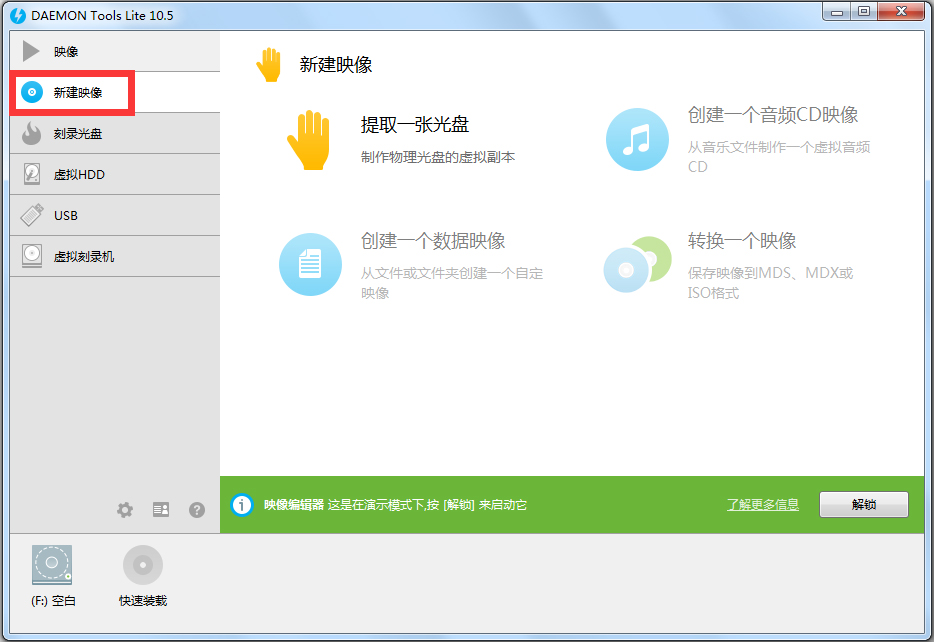The height and width of the screenshot is (642, 934).
Task: Click the two-disc convert image icon
Action: click(637, 264)
